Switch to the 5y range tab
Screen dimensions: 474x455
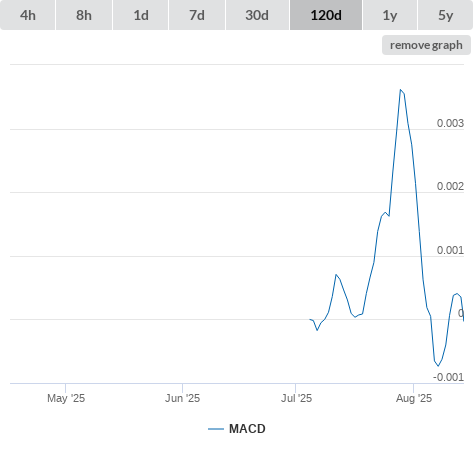tap(445, 15)
